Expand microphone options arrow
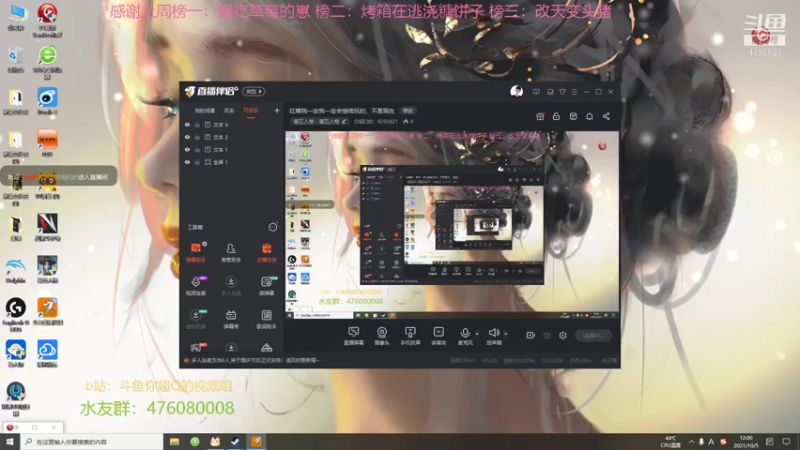Image resolution: width=800 pixels, height=450 pixels. [x=477, y=334]
